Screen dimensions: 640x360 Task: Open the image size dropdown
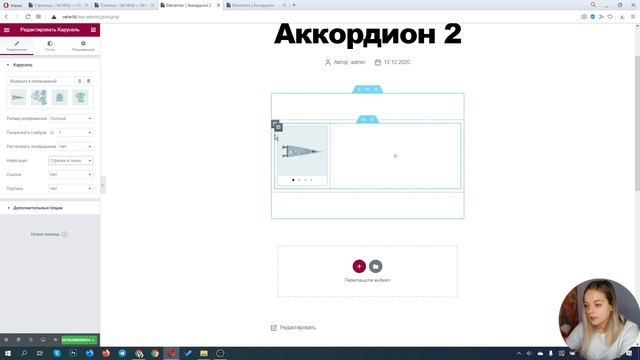[x=71, y=118]
